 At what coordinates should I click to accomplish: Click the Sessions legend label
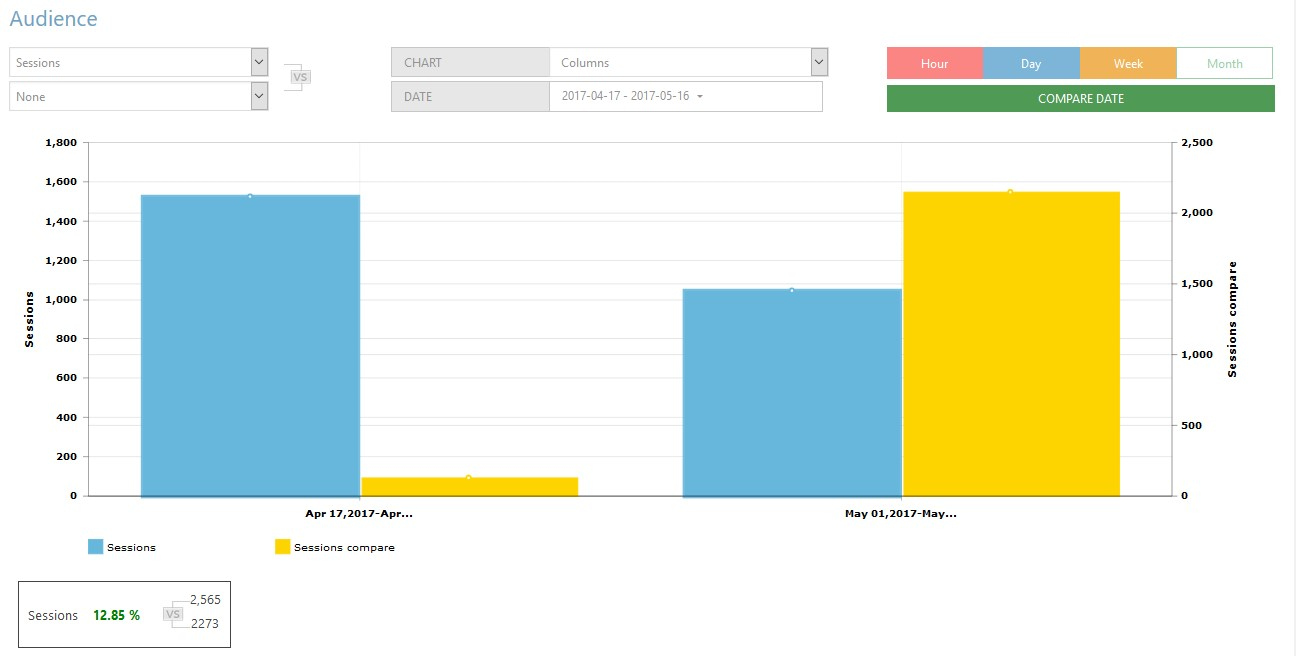tap(131, 548)
